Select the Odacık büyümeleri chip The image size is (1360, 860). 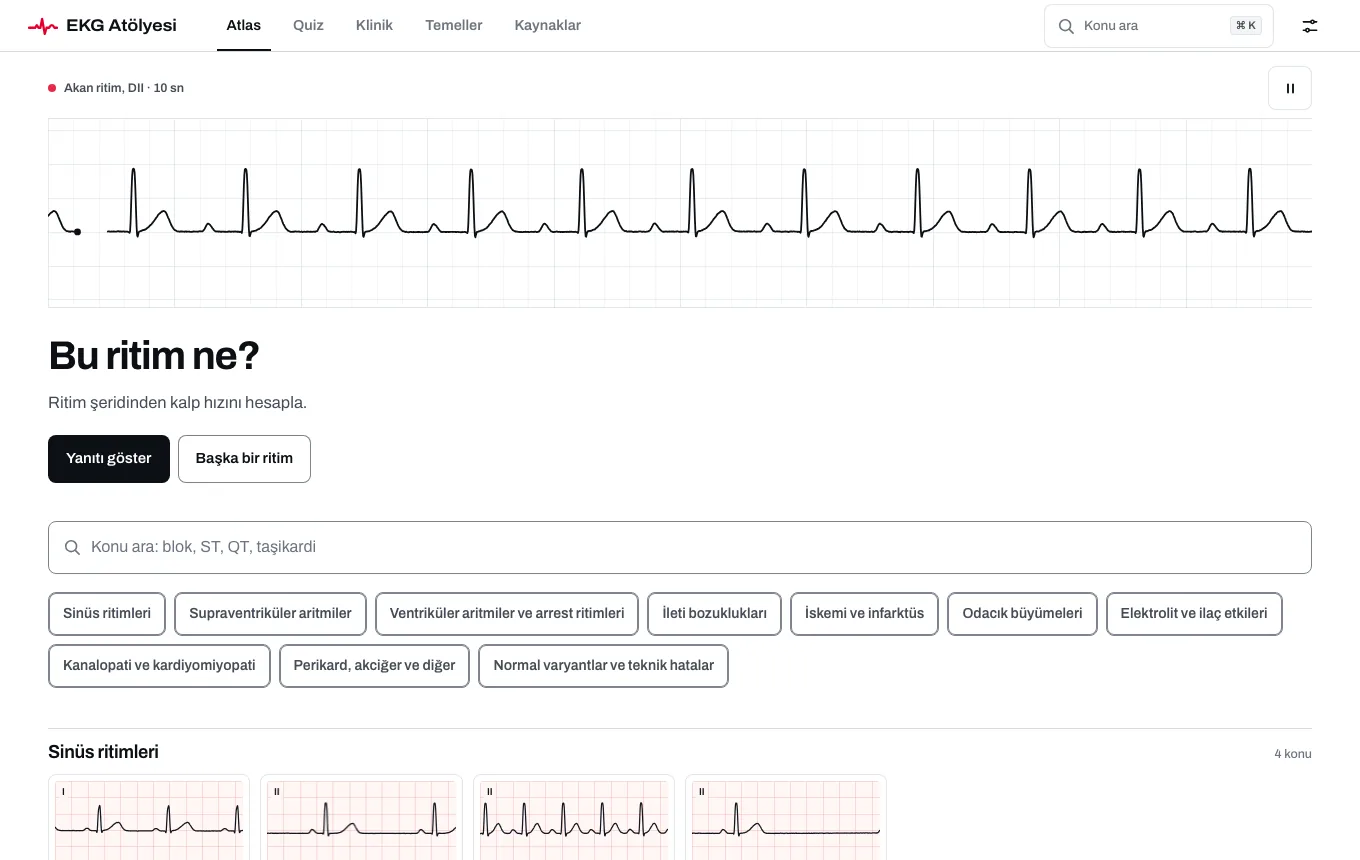pyautogui.click(x=1022, y=614)
